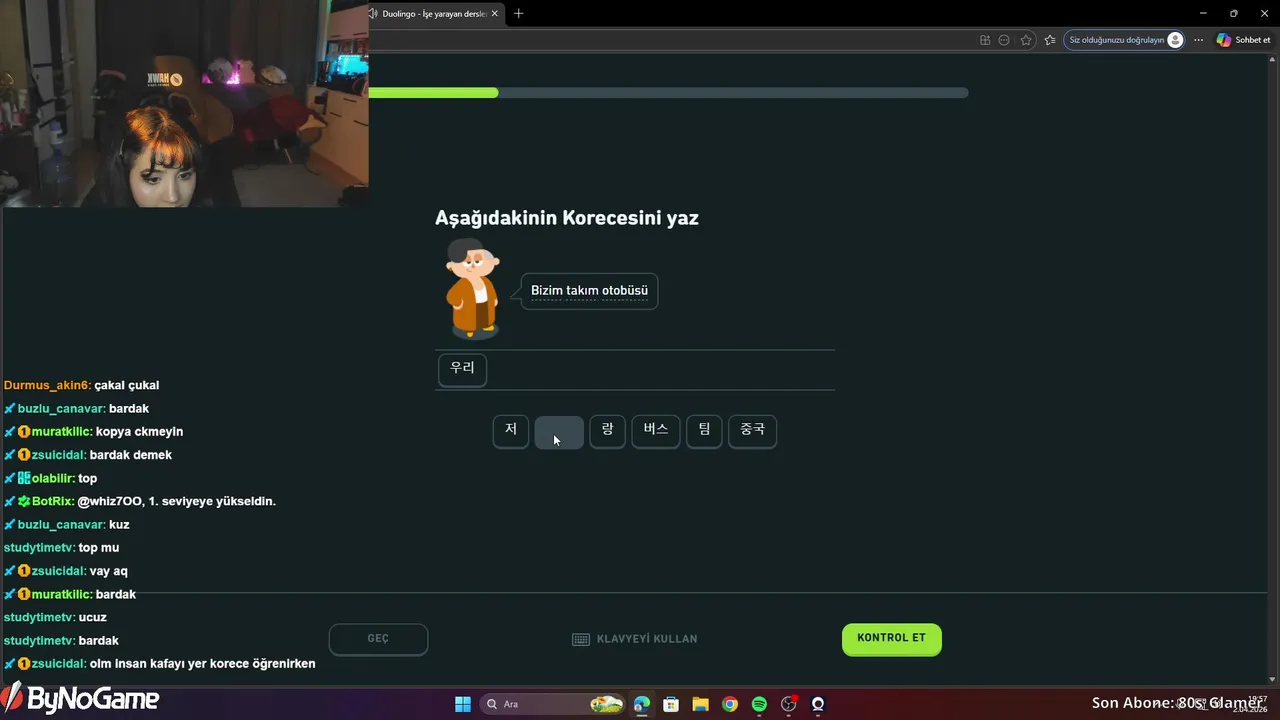
Task: Click chat message 'top mu'
Action: pos(99,548)
